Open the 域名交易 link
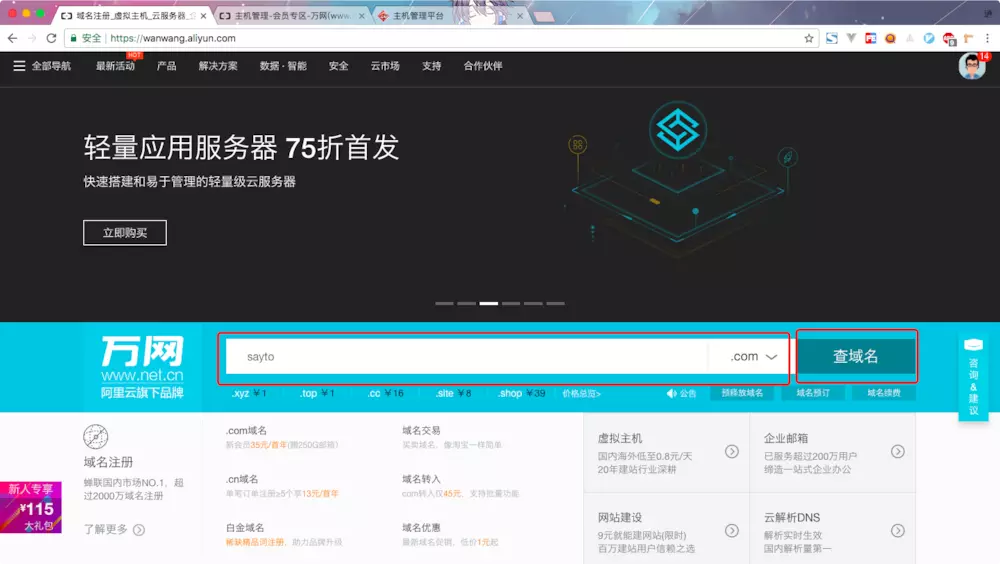 coord(422,431)
